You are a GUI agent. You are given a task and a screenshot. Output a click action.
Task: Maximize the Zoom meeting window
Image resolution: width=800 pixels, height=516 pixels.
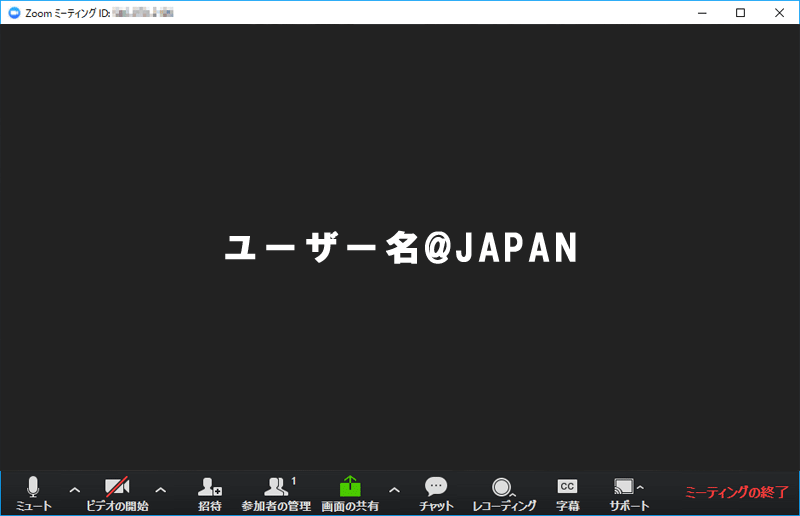pyautogui.click(x=740, y=13)
